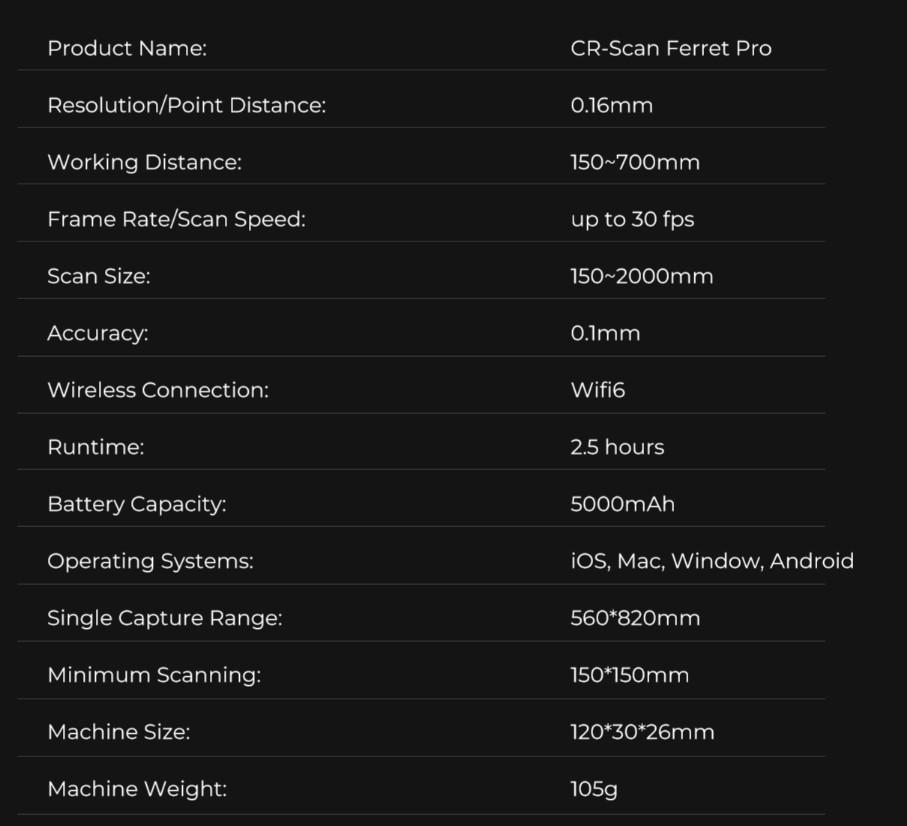Select the 150*150mm minimum scanning value
Image resolution: width=907 pixels, height=826 pixels.
pyautogui.click(x=629, y=675)
